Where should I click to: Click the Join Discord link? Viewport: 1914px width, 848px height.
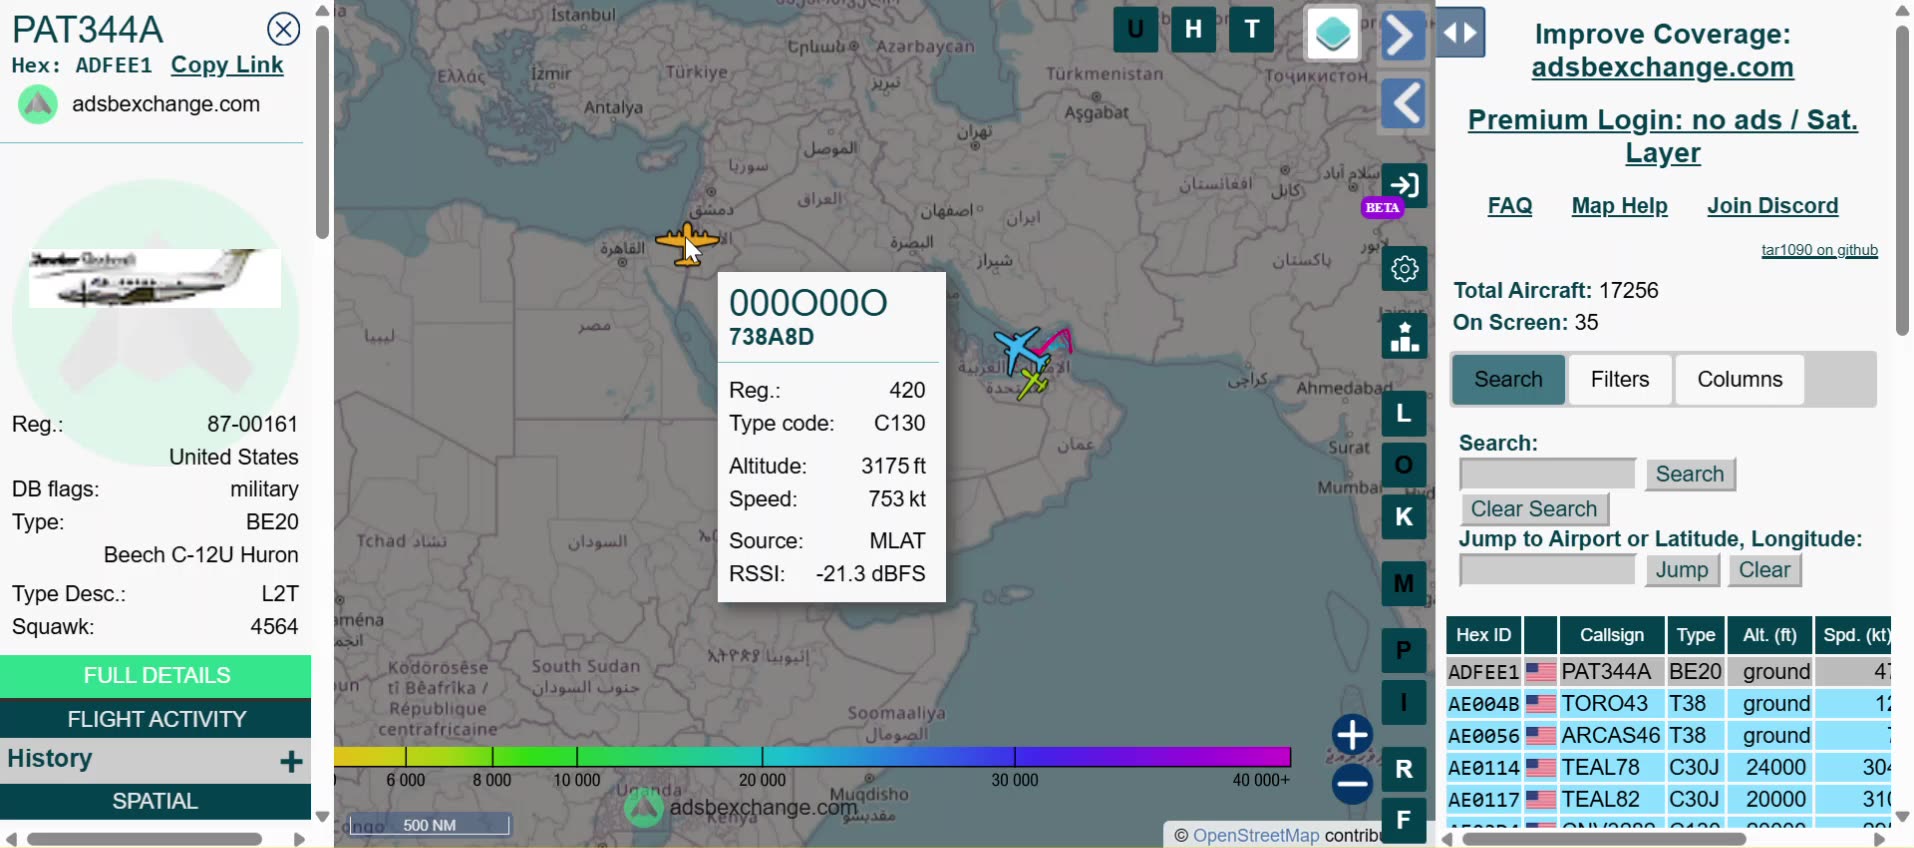click(x=1772, y=206)
